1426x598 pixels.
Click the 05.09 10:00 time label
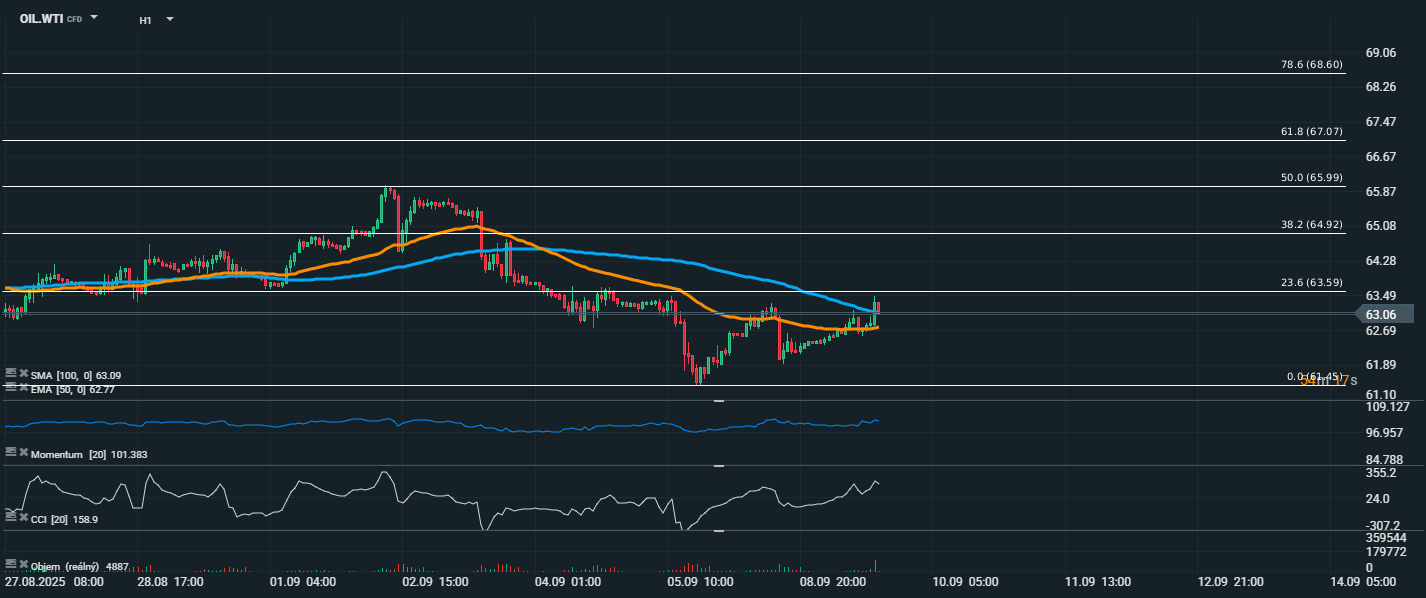click(x=701, y=581)
